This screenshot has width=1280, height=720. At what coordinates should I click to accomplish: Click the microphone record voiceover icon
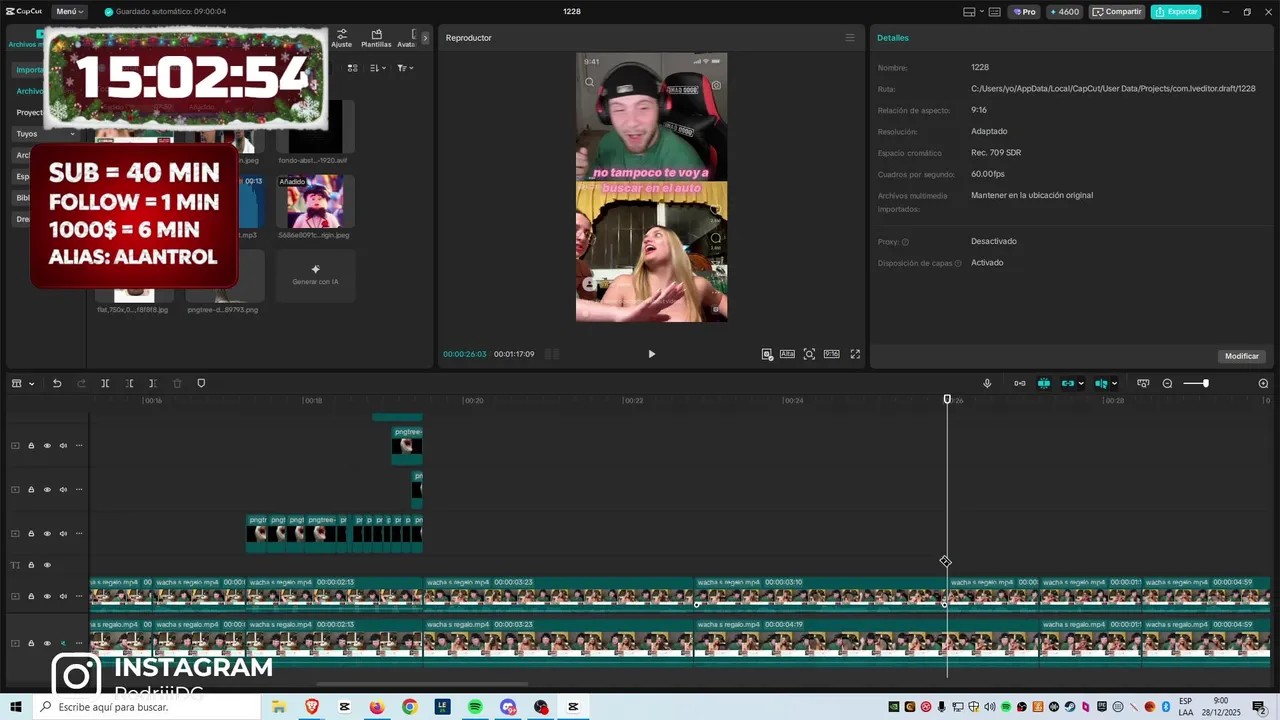pyautogui.click(x=987, y=383)
